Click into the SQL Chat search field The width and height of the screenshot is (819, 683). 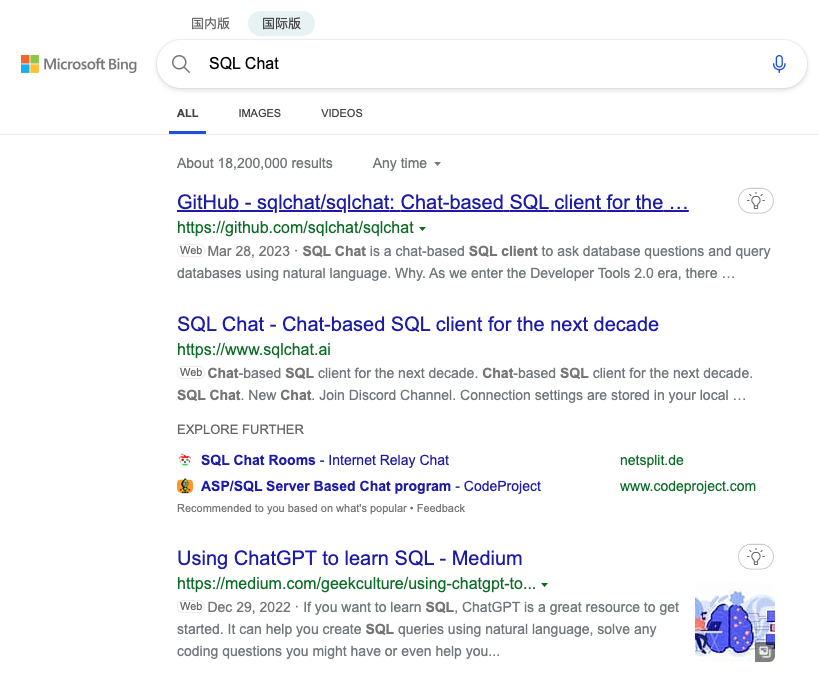click(x=481, y=64)
